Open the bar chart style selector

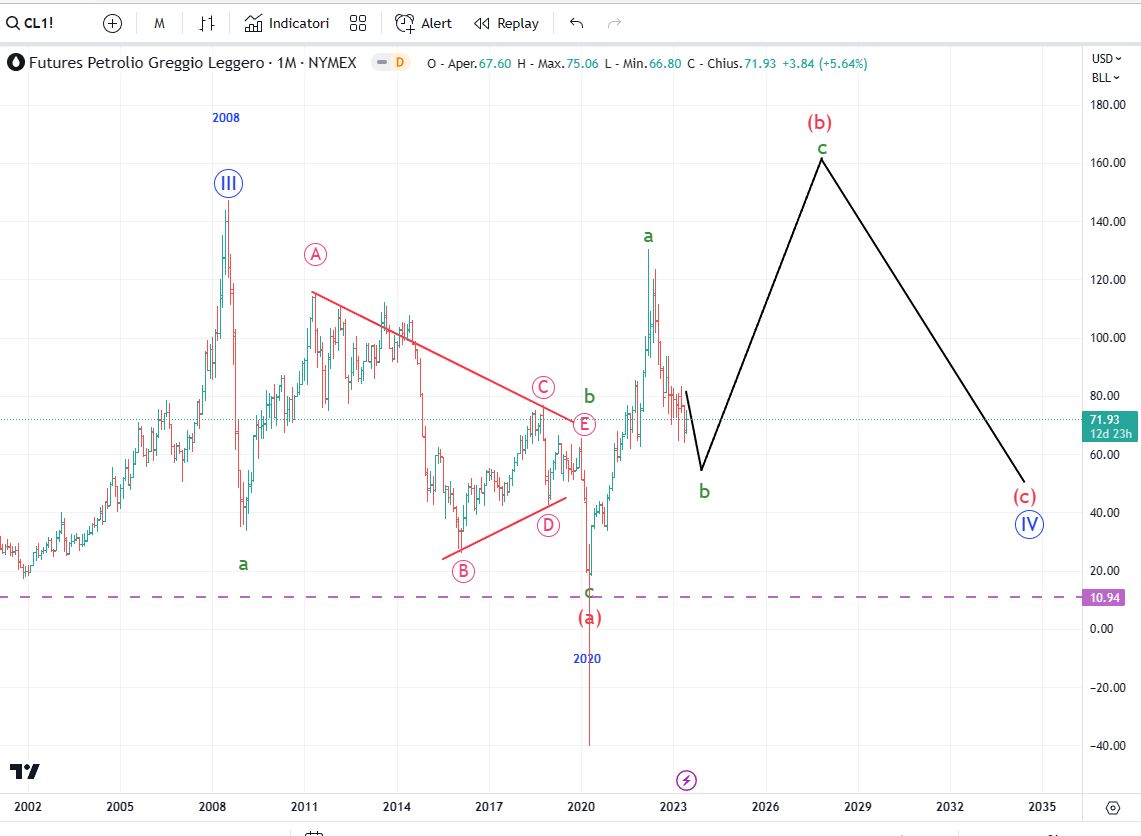(x=207, y=23)
